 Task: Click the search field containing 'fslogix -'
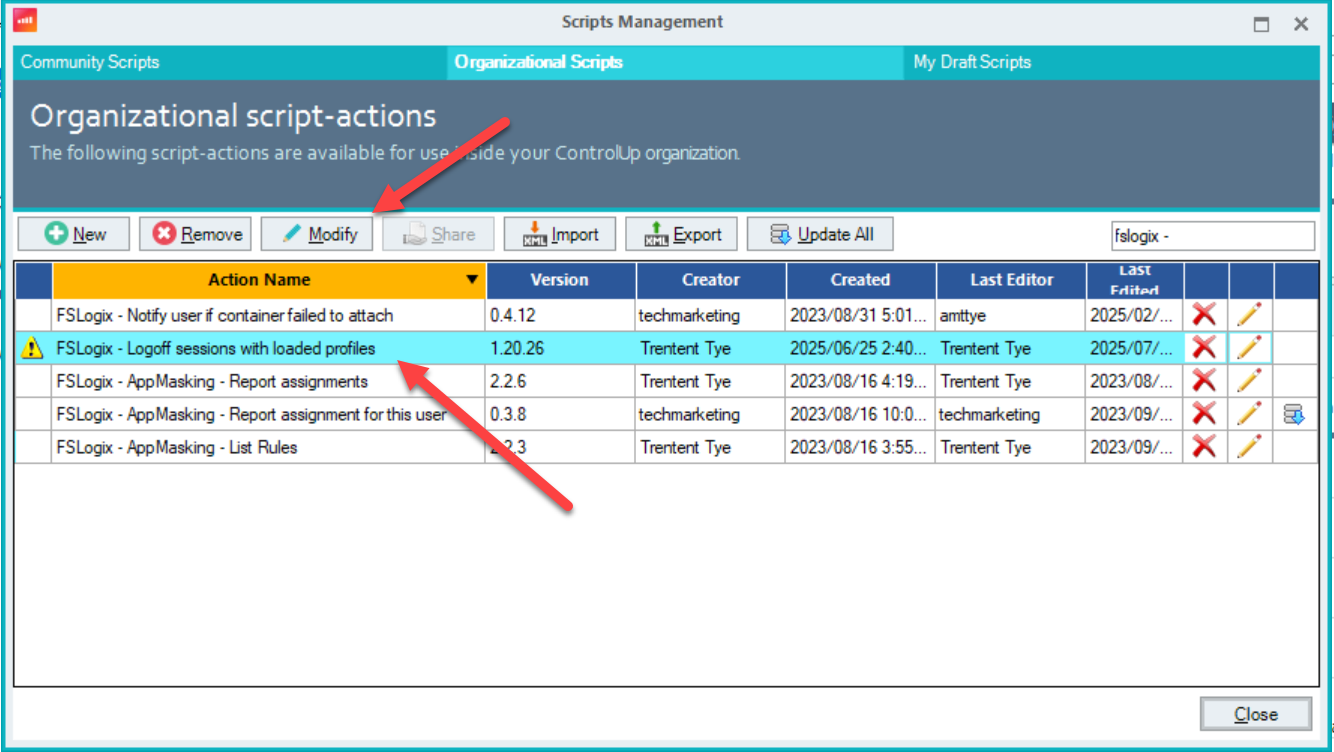(x=1211, y=236)
